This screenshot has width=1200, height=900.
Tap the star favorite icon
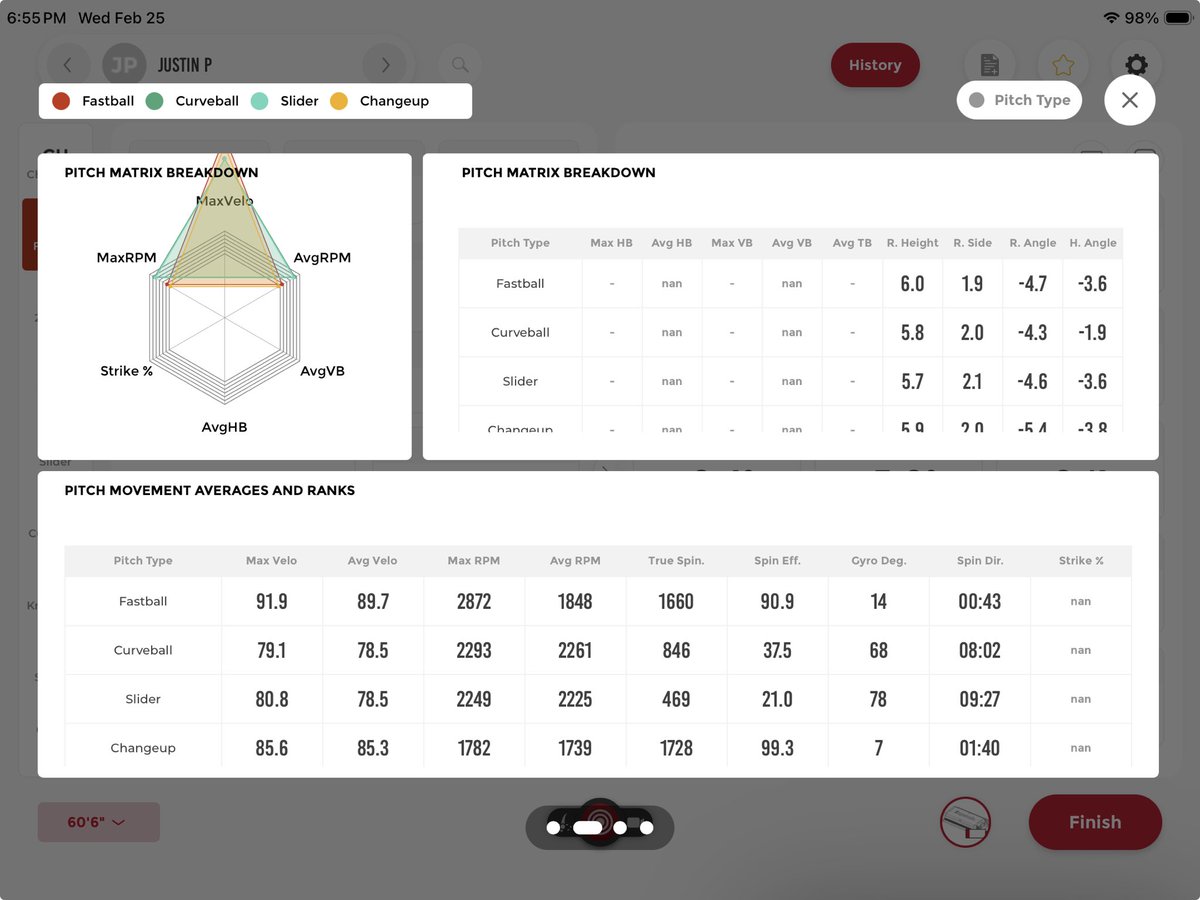tap(1063, 65)
